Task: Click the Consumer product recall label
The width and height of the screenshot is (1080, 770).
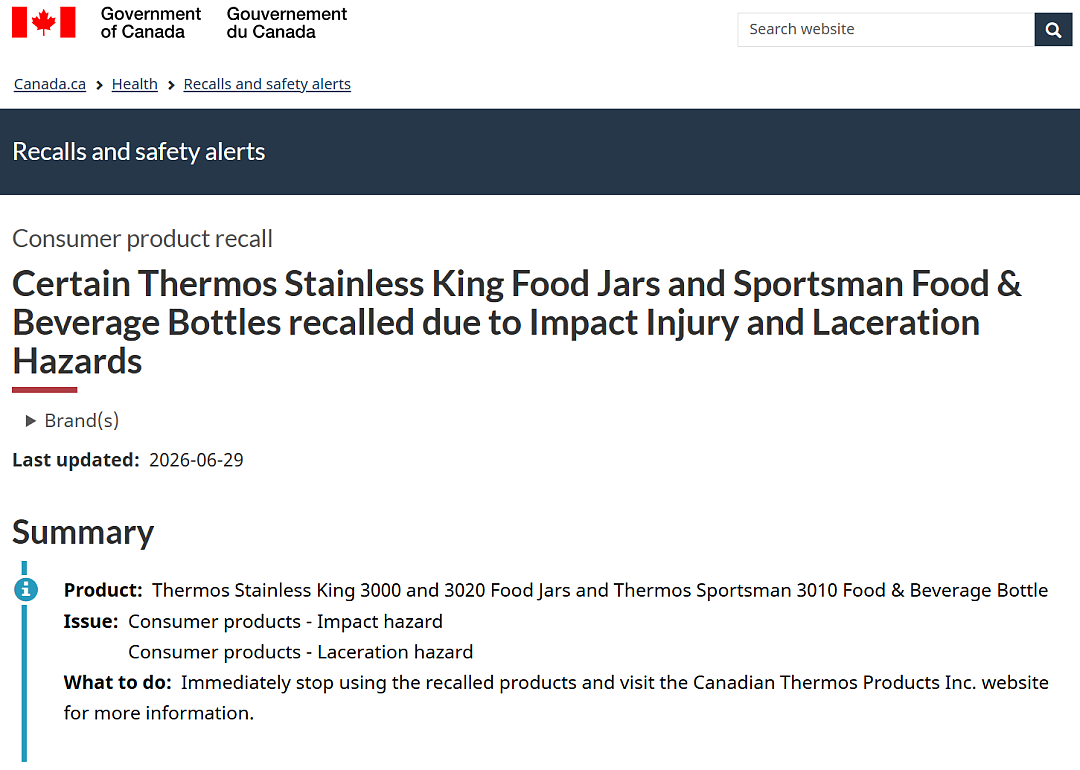Action: (x=143, y=239)
